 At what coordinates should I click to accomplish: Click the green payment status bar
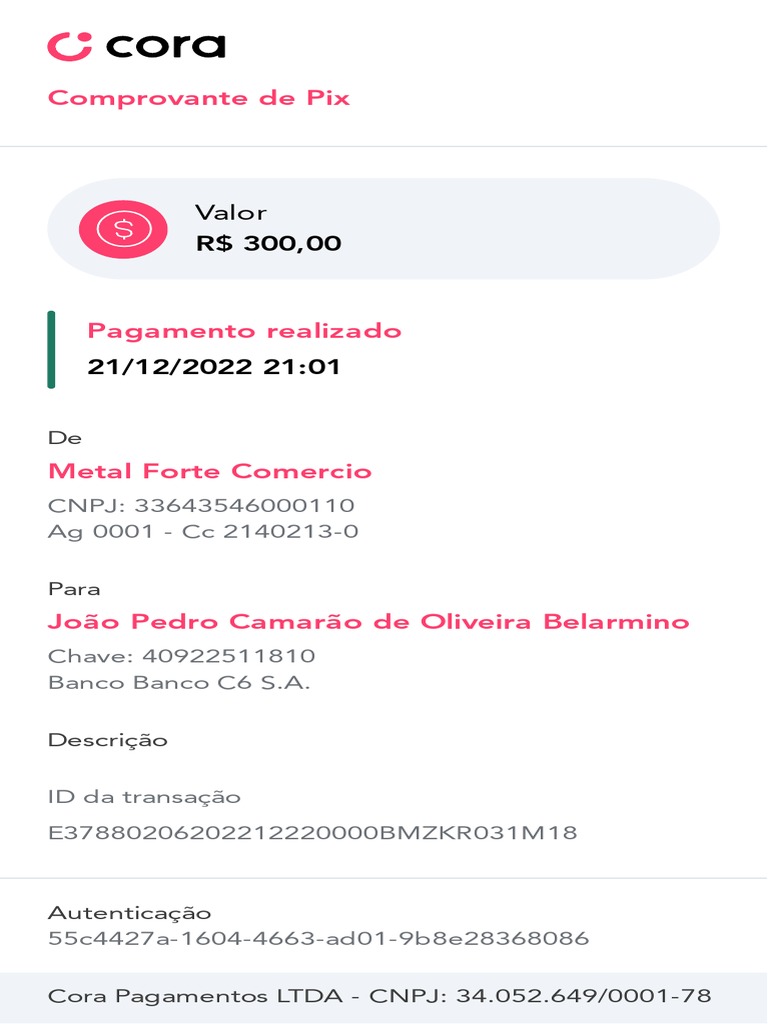51,349
